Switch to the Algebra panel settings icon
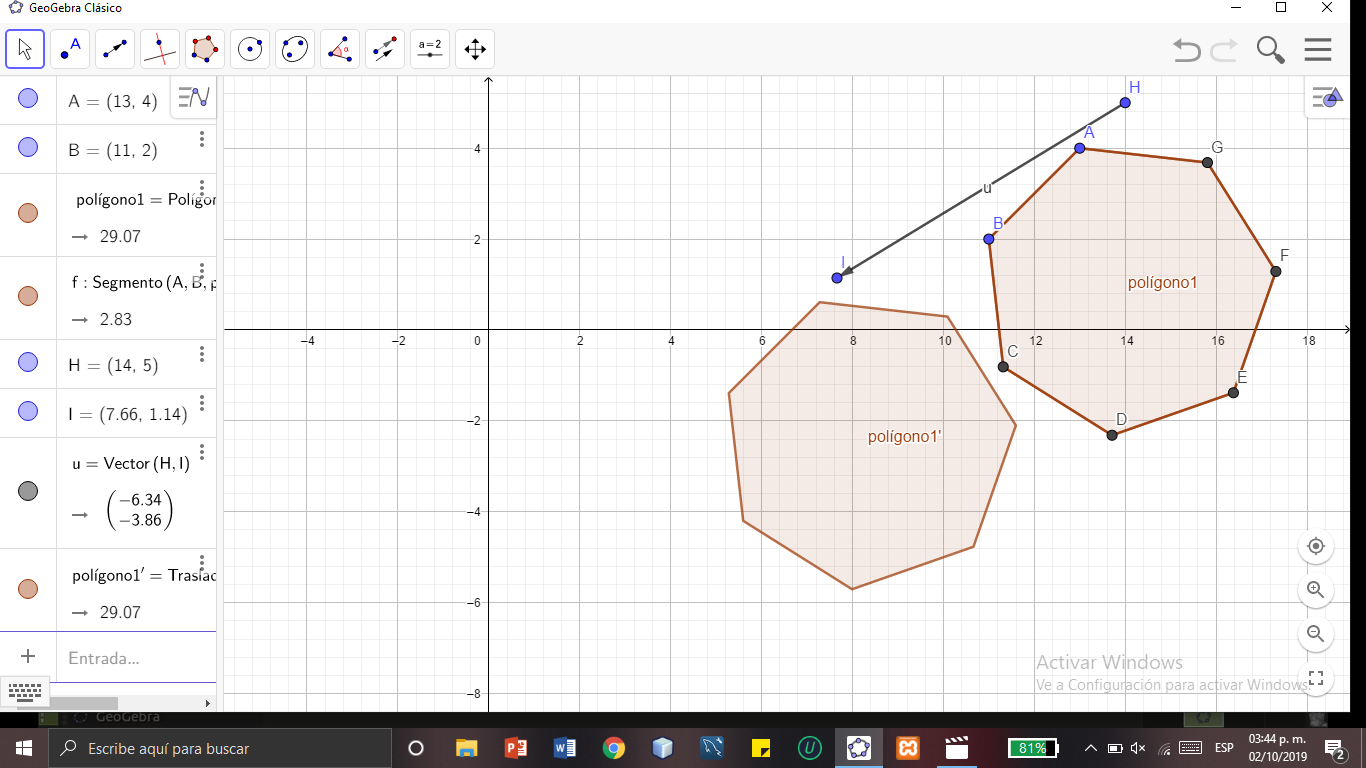This screenshot has height=768, width=1366. pos(192,97)
